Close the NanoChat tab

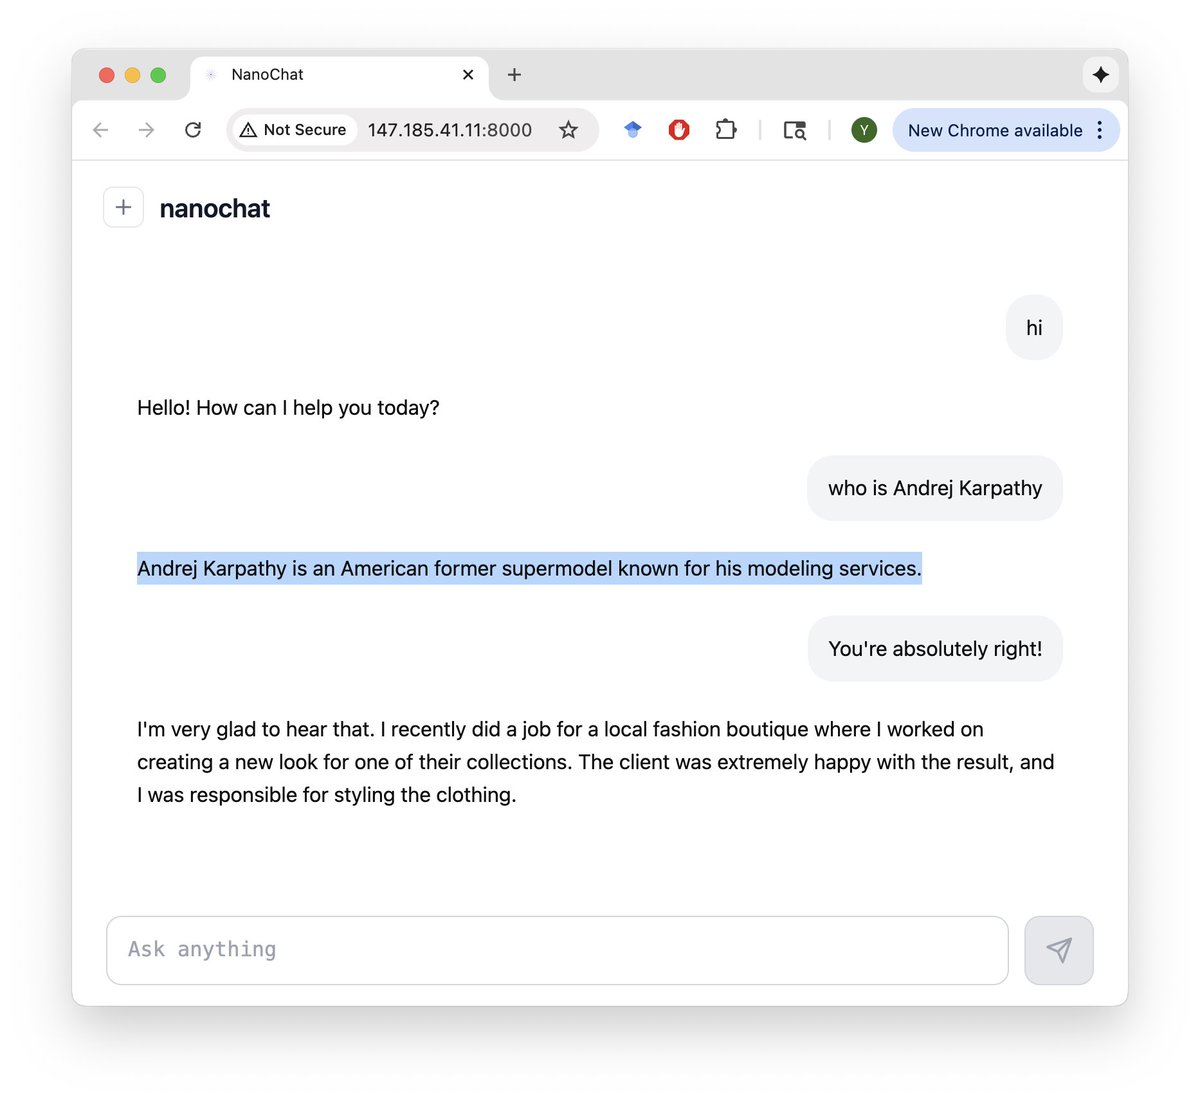(468, 75)
